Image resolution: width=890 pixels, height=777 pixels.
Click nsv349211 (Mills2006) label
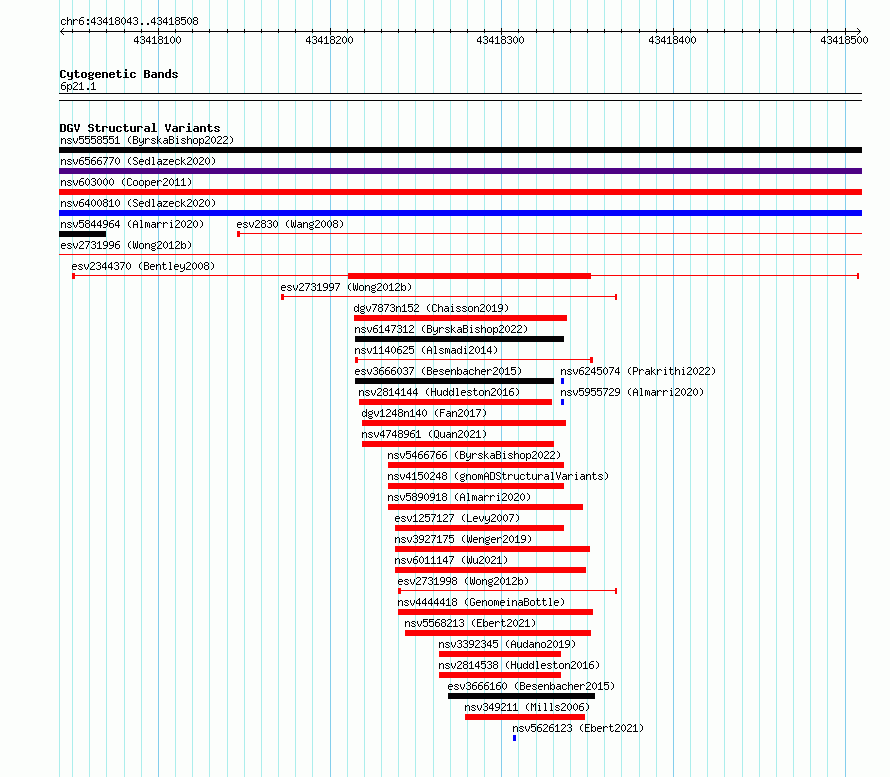point(527,707)
